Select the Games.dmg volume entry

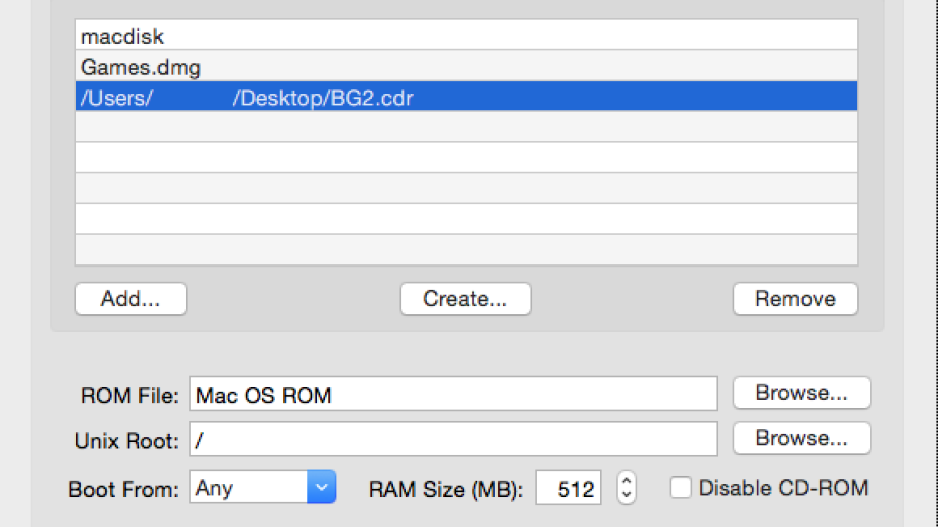pyautogui.click(x=466, y=66)
